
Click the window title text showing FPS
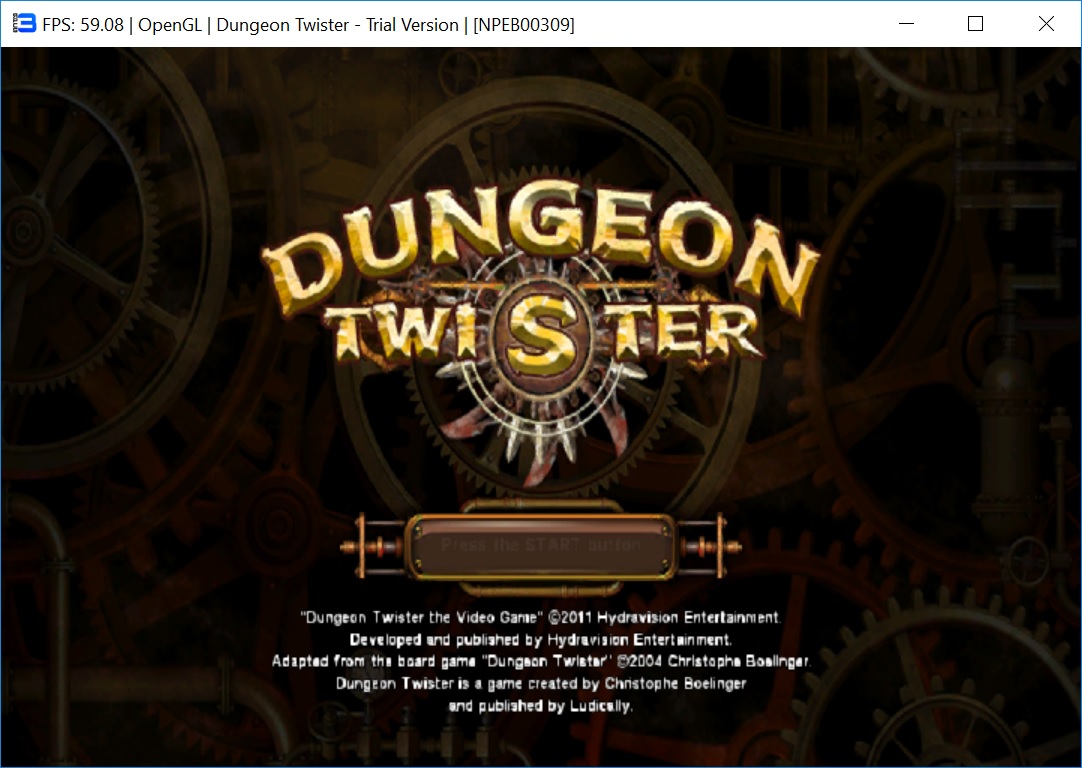click(x=308, y=25)
